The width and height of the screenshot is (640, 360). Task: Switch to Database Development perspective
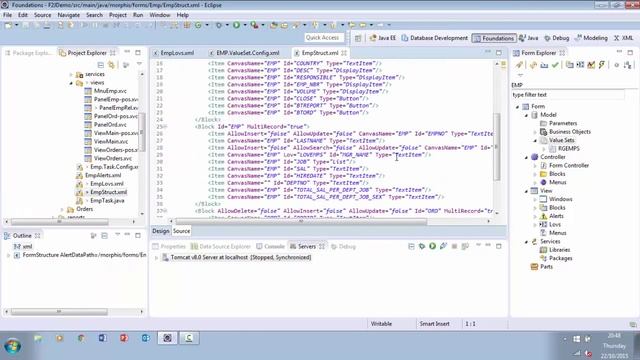pyautogui.click(x=435, y=38)
